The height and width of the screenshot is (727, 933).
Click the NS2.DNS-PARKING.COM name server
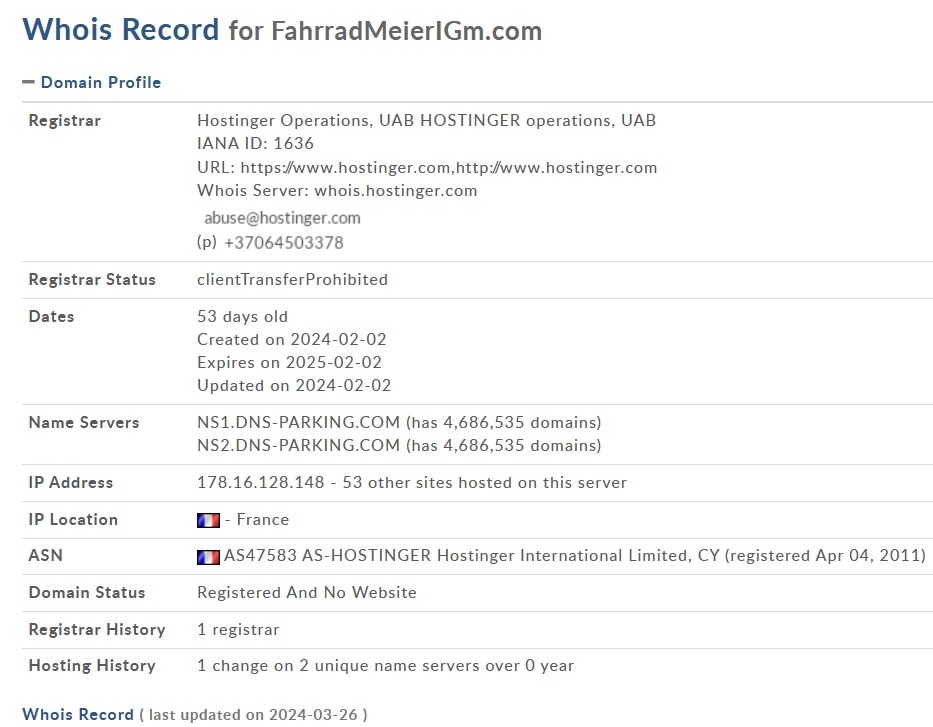coord(298,446)
